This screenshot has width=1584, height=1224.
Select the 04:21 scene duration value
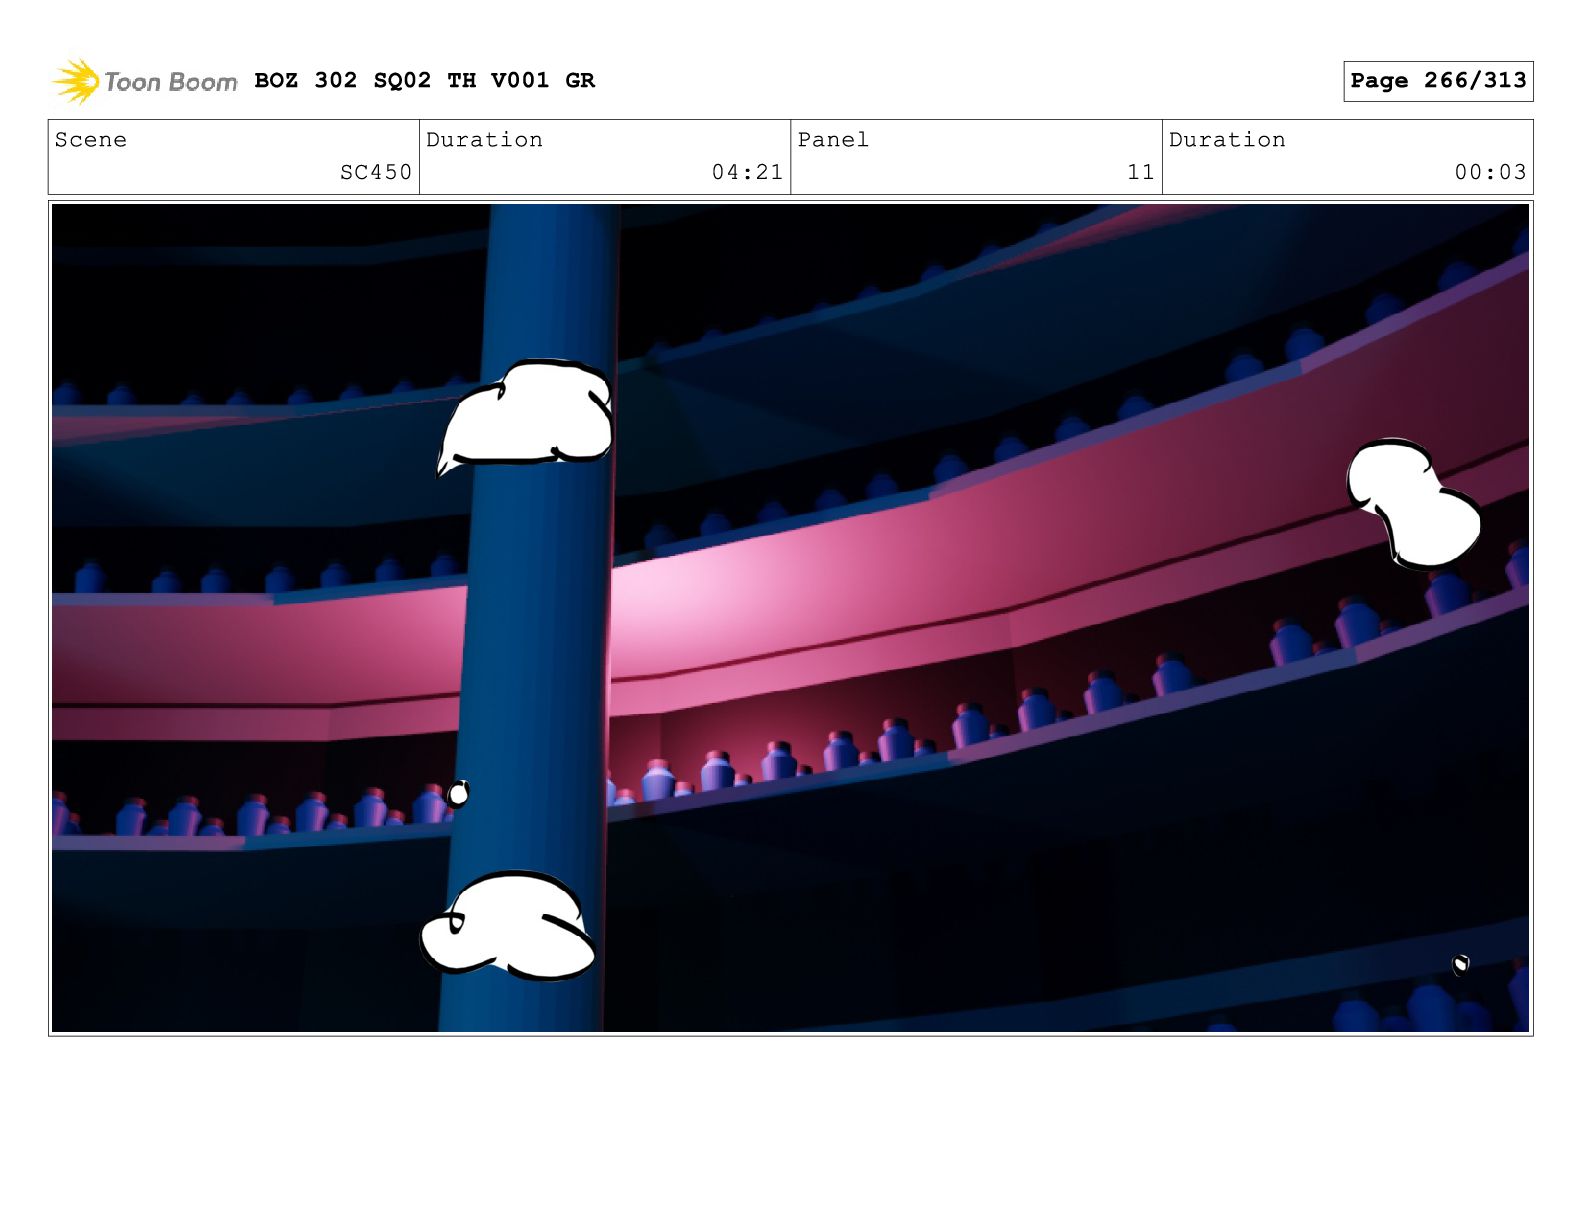746,172
